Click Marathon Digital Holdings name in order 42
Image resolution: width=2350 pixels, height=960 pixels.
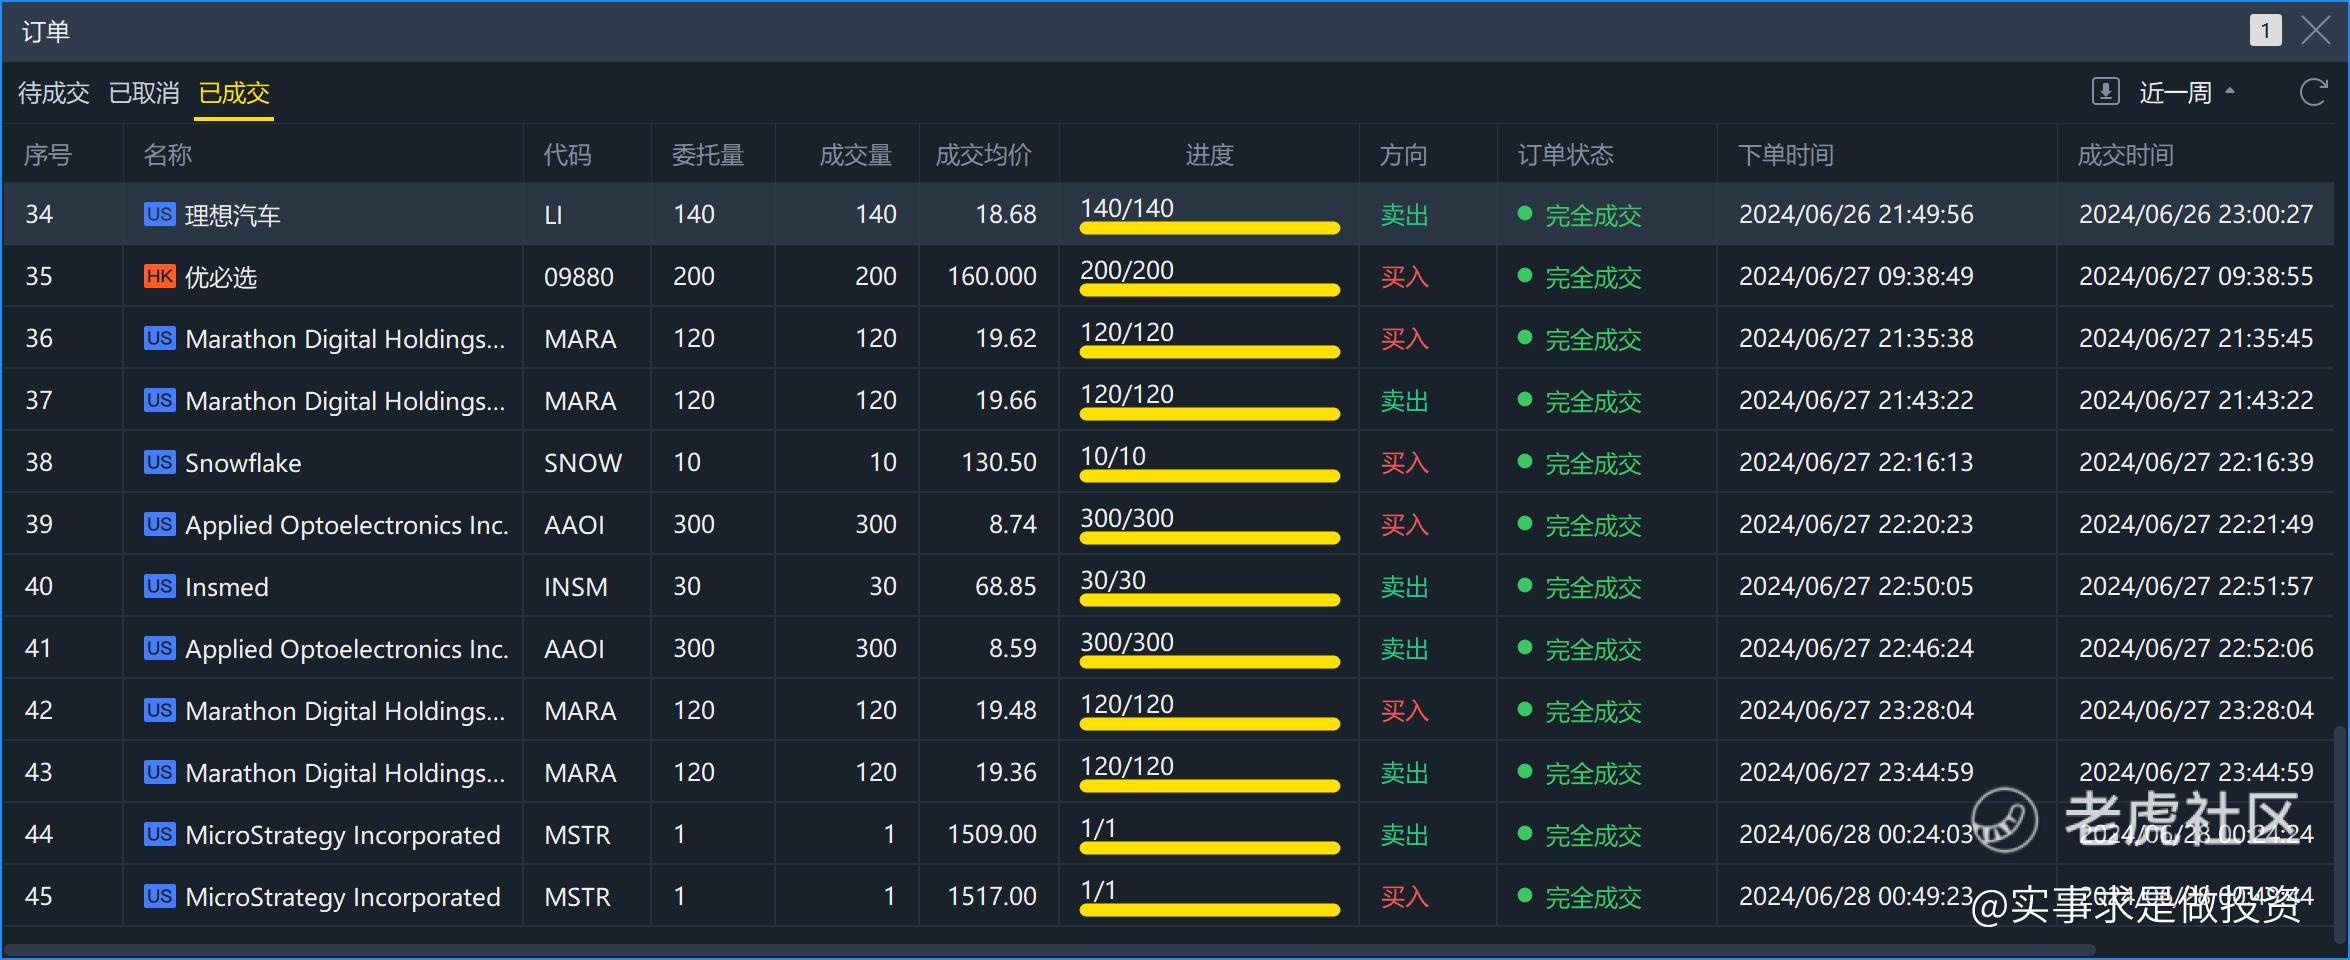pos(345,711)
